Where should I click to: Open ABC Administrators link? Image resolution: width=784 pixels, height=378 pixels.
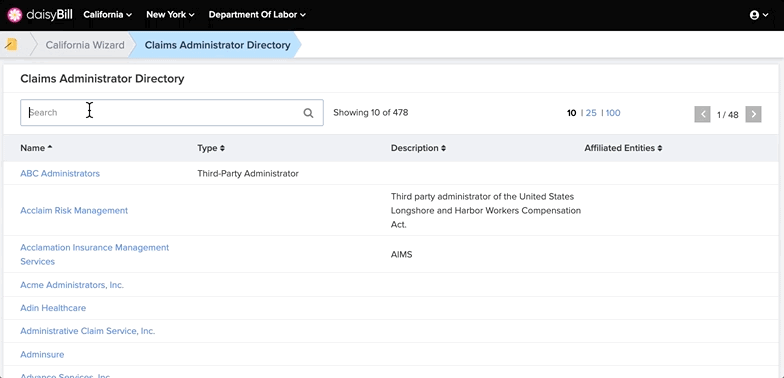60,174
